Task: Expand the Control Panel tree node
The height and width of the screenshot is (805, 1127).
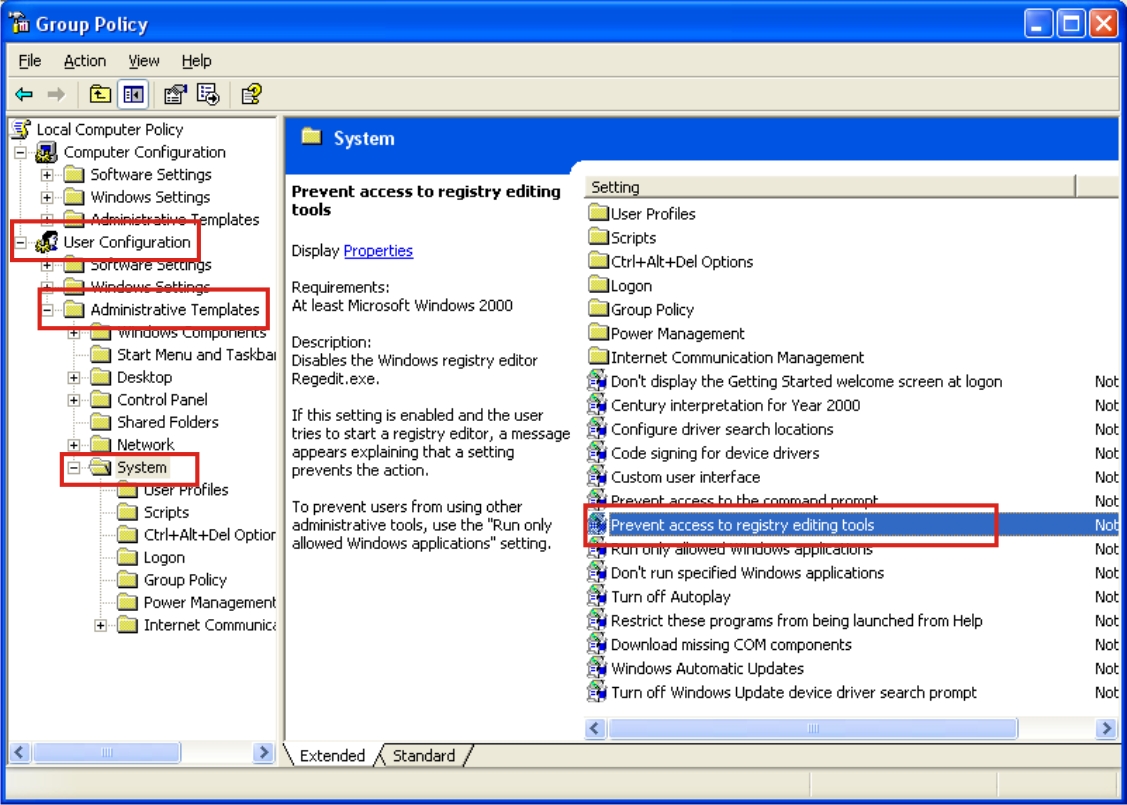Action: (x=74, y=400)
